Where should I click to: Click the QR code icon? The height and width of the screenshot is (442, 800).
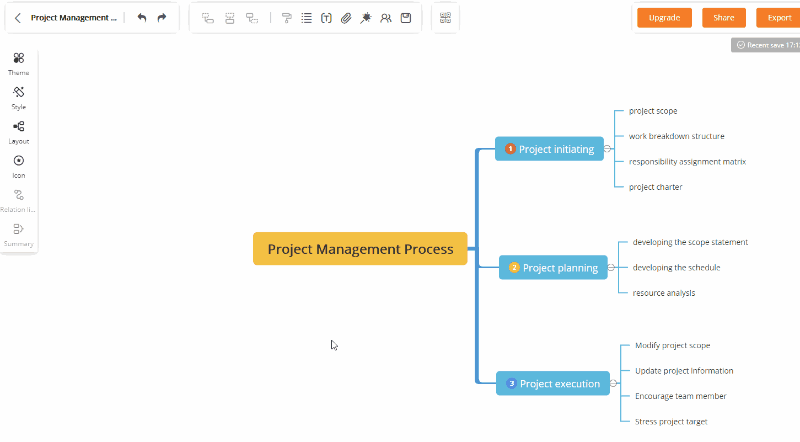[445, 18]
